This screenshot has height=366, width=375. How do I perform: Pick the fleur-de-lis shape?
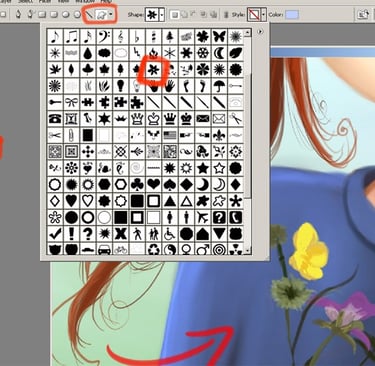(219, 135)
